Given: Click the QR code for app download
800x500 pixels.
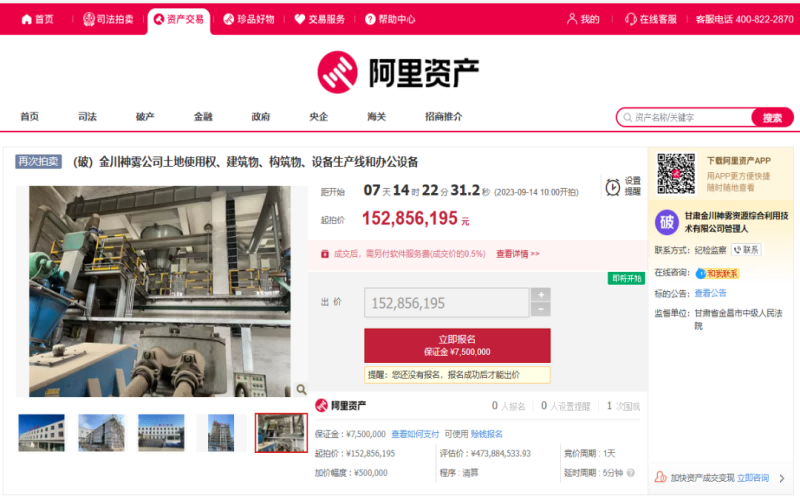Looking at the screenshot, I should (x=676, y=173).
